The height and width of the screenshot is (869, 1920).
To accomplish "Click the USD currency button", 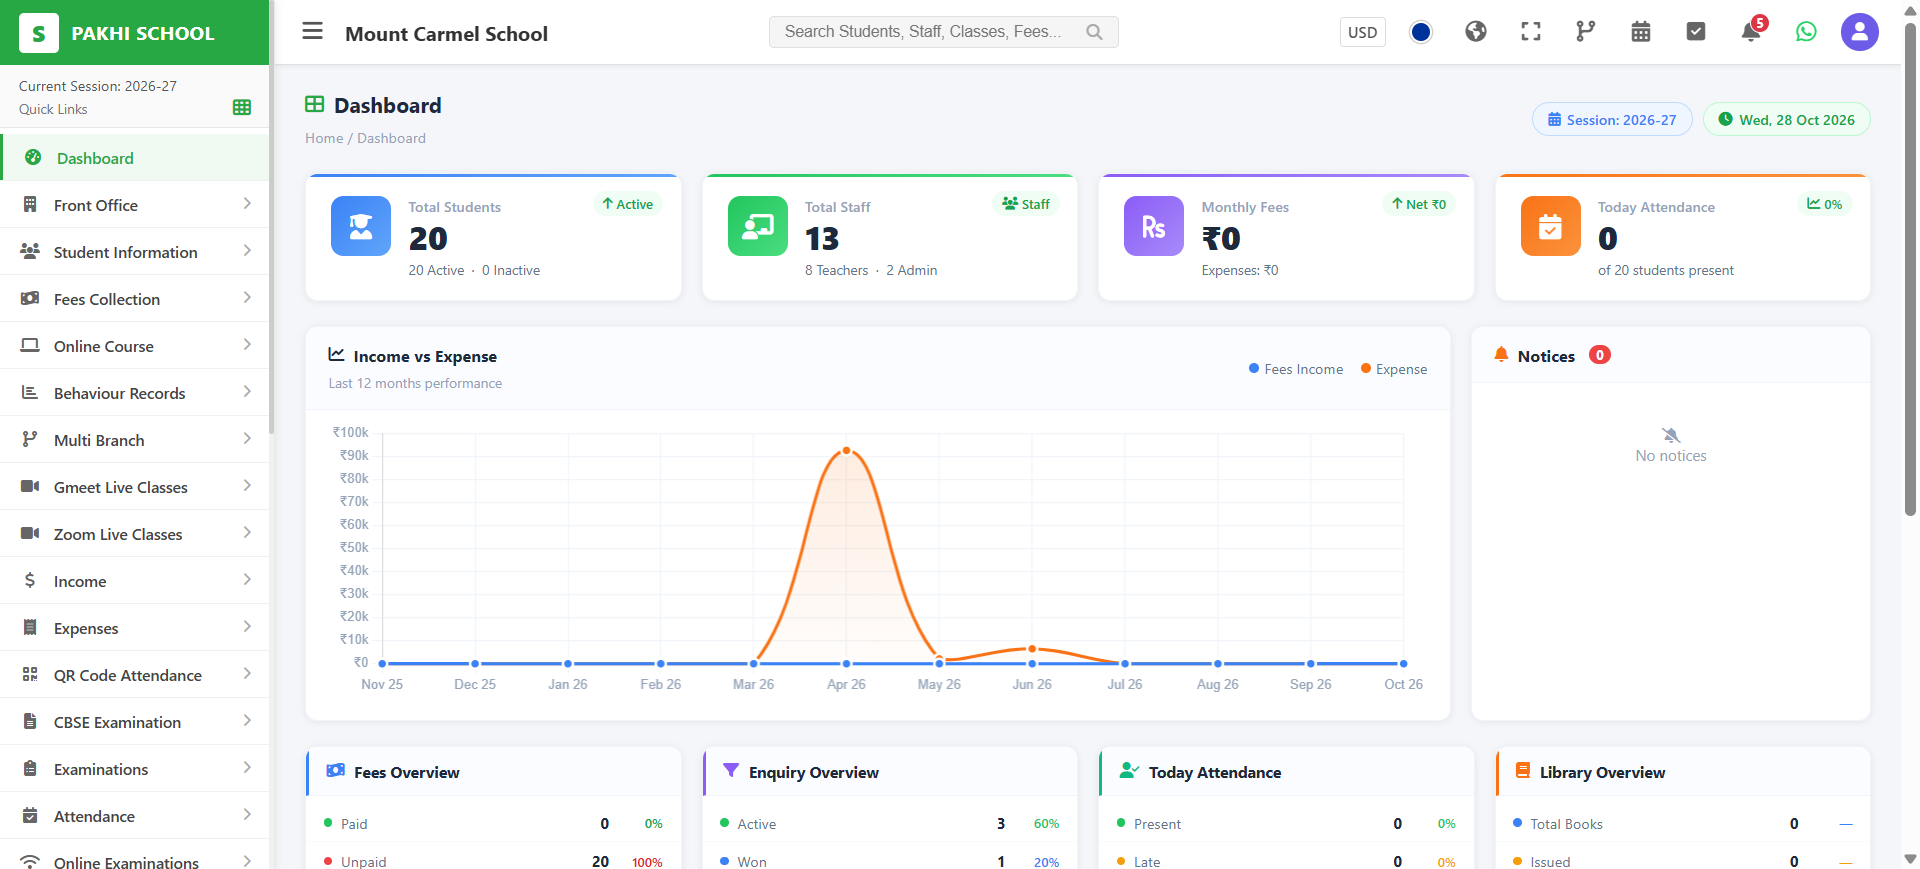I will [x=1362, y=32].
